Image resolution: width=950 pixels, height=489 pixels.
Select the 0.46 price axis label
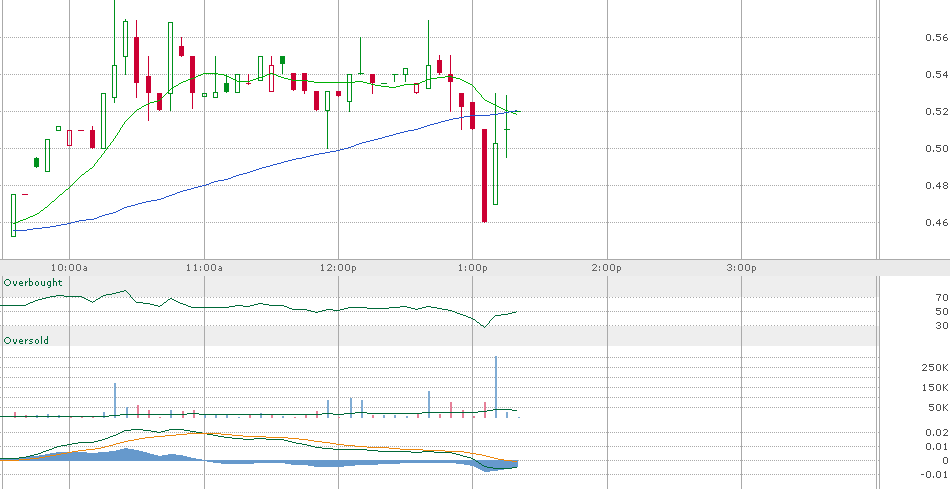tap(937, 222)
